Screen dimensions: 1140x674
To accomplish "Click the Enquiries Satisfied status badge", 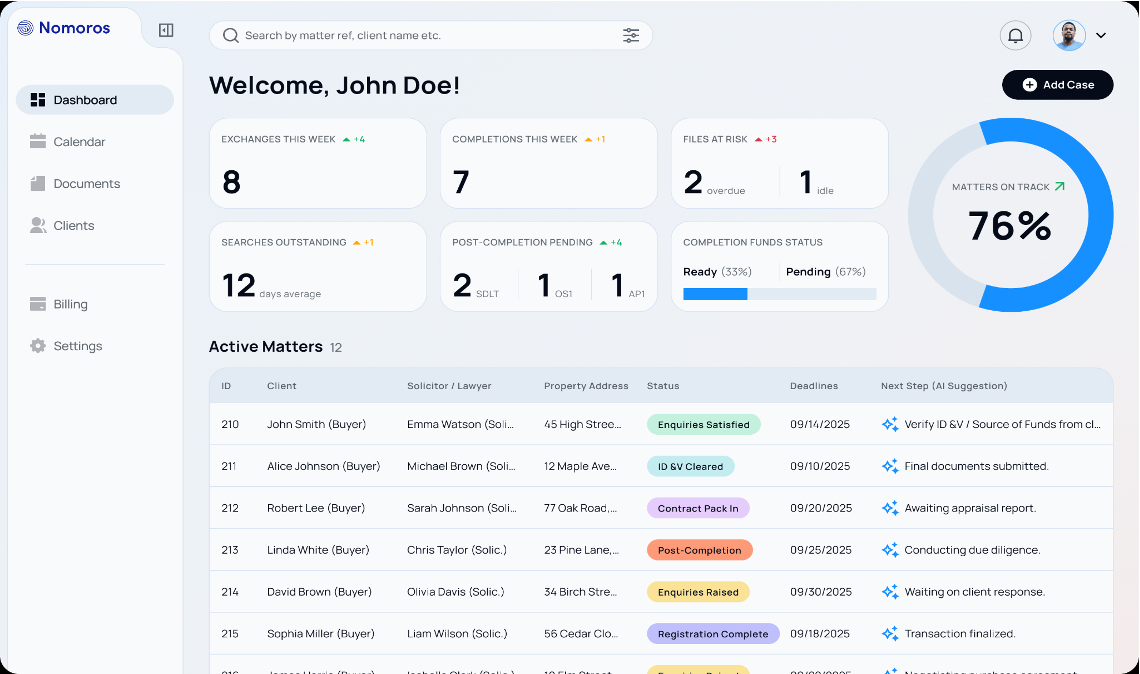I will point(703,424).
